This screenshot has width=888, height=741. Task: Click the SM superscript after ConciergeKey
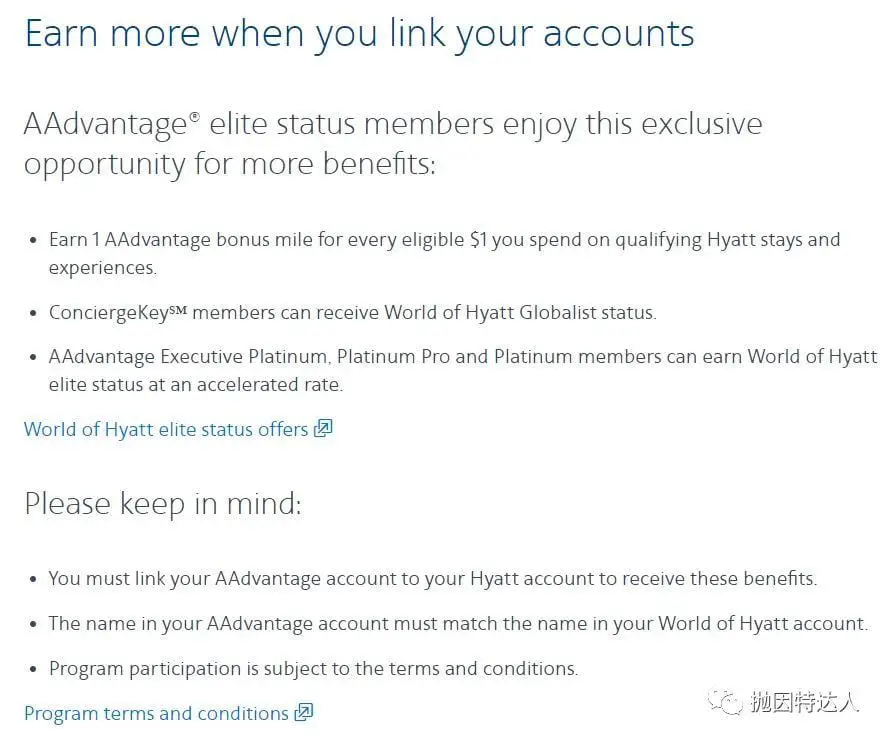coord(178,309)
